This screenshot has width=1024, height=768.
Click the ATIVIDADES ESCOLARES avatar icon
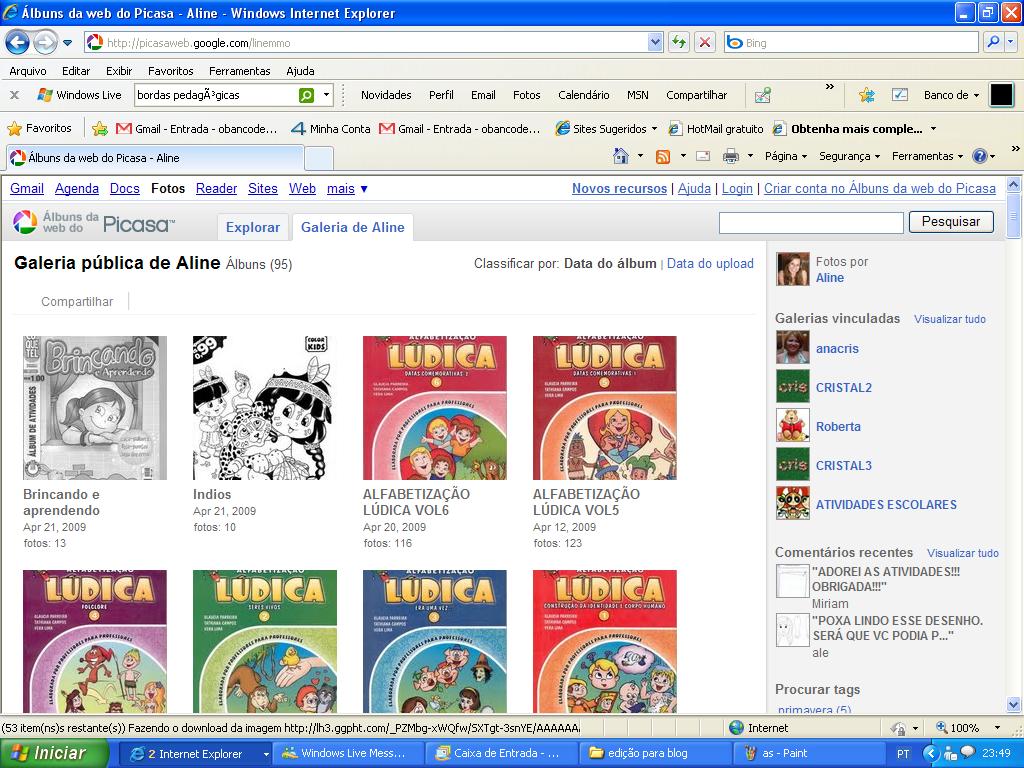click(x=793, y=504)
